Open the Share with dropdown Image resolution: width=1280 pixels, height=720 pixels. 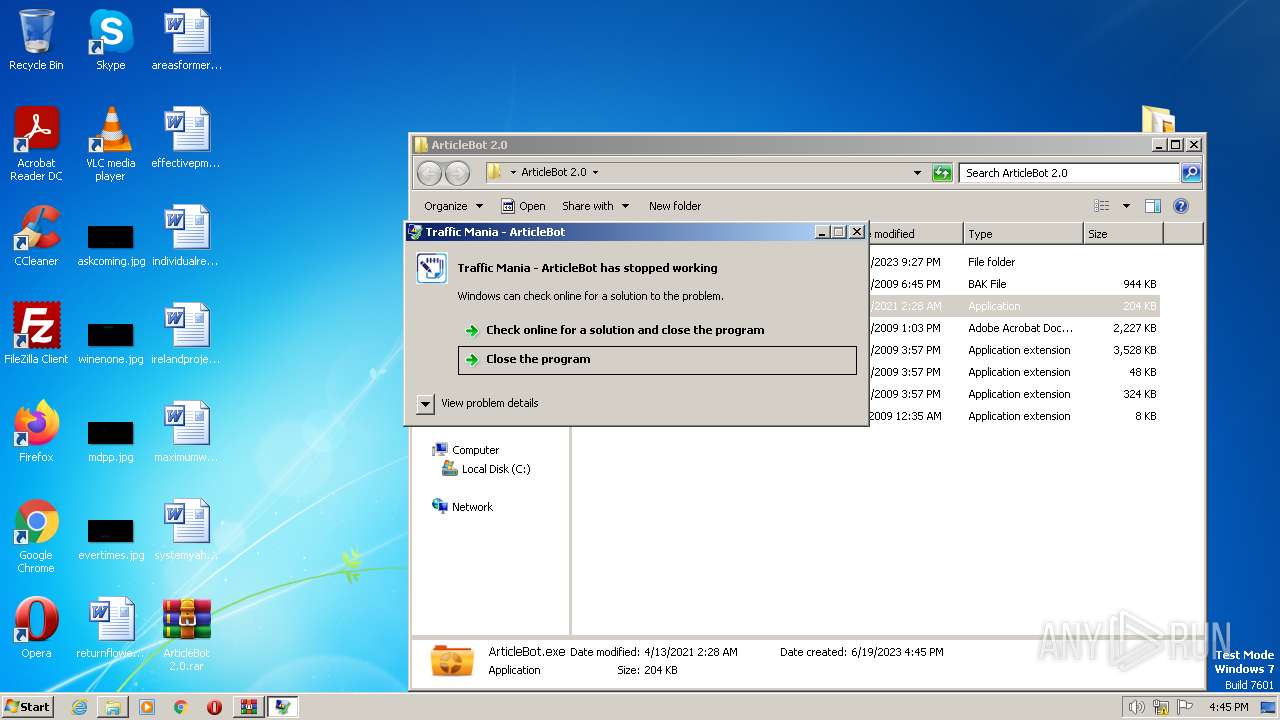(596, 206)
